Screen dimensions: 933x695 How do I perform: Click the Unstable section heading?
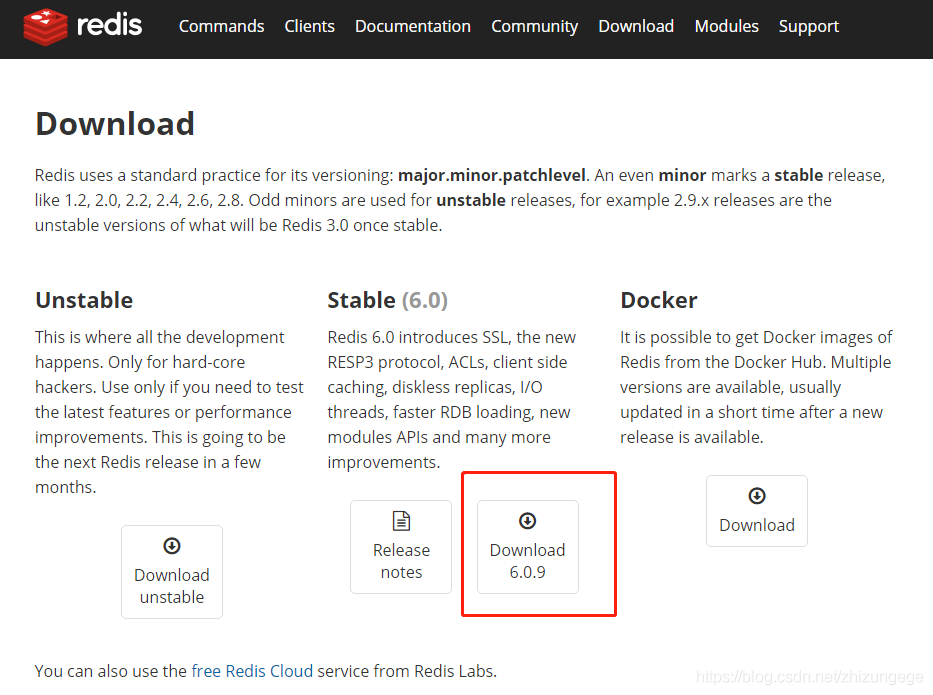[84, 300]
